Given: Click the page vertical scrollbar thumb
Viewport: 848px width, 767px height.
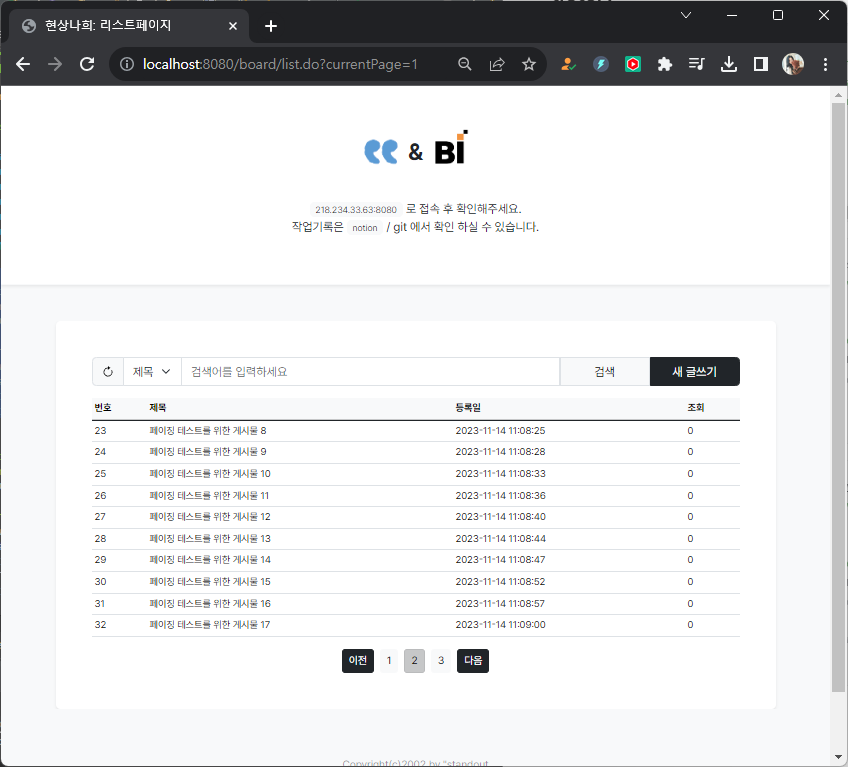Looking at the screenshot, I should pos(838,398).
